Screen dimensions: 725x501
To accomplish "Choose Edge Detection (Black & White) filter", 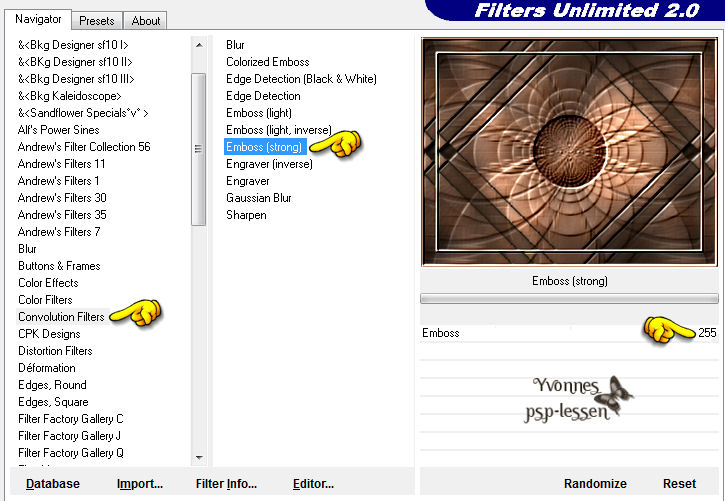I will pos(301,79).
